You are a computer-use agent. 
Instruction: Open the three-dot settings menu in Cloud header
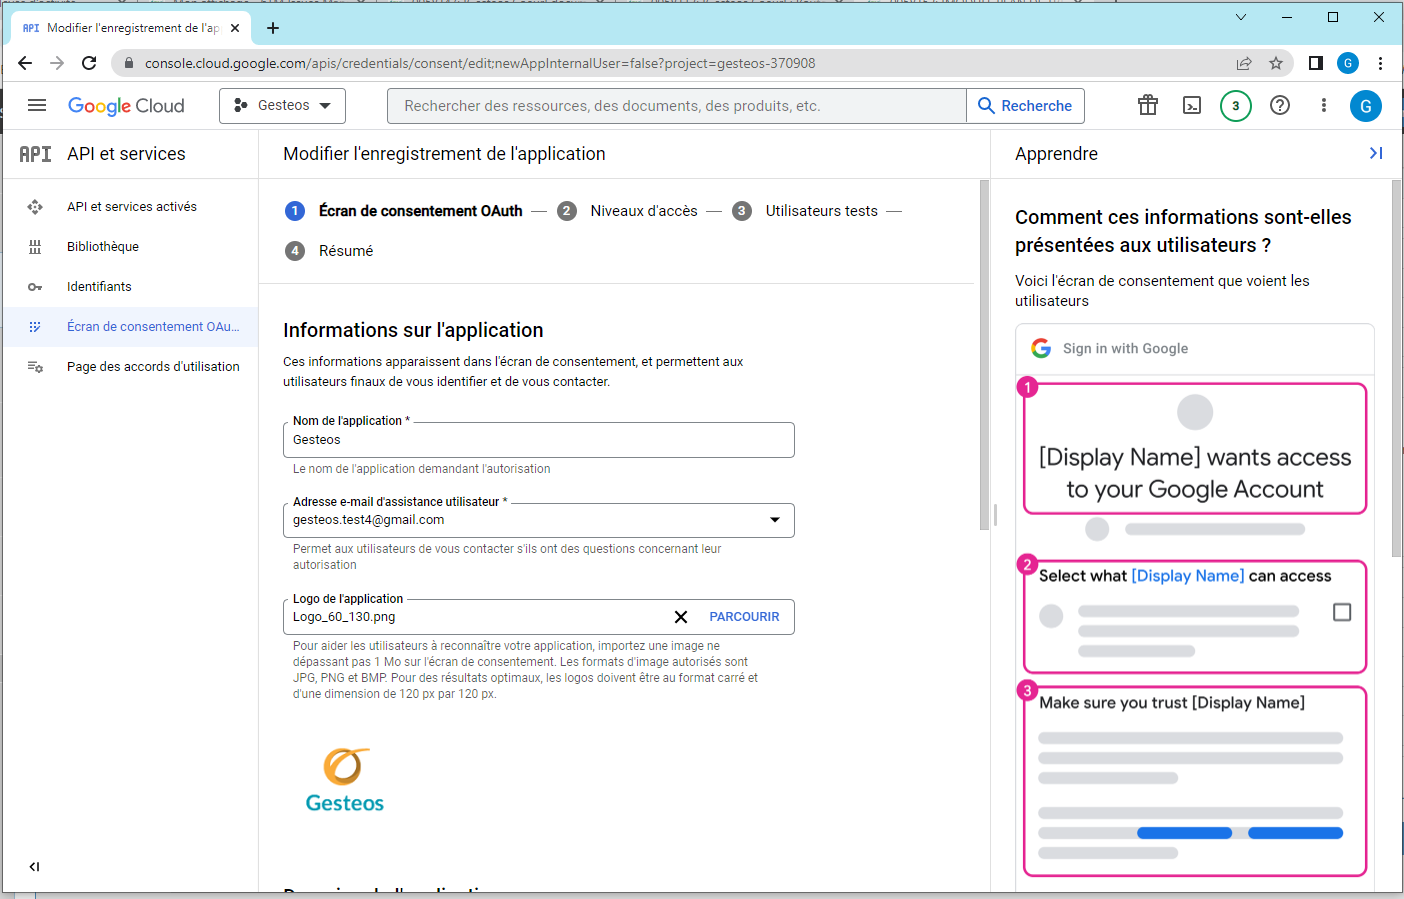1324,105
